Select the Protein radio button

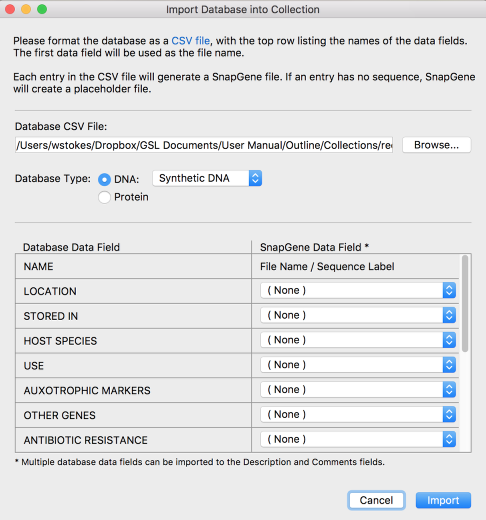coord(104,197)
